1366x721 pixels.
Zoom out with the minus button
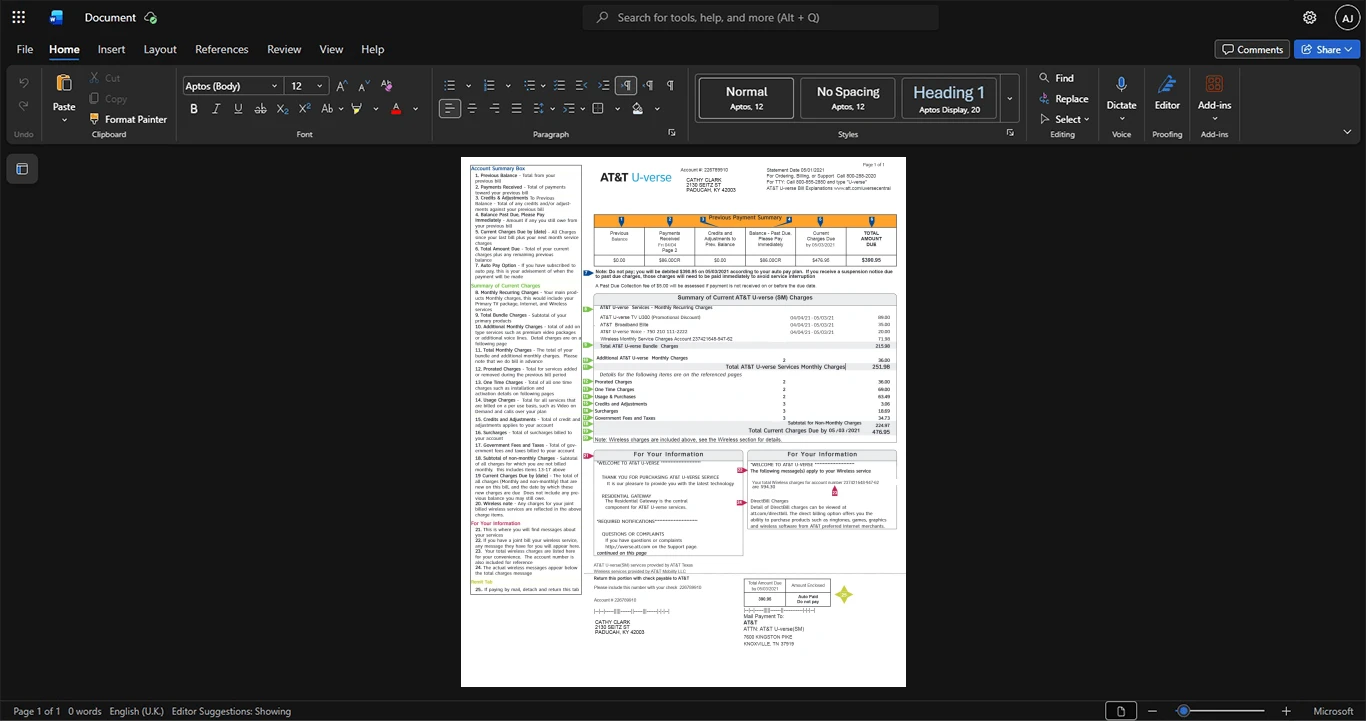1151,711
